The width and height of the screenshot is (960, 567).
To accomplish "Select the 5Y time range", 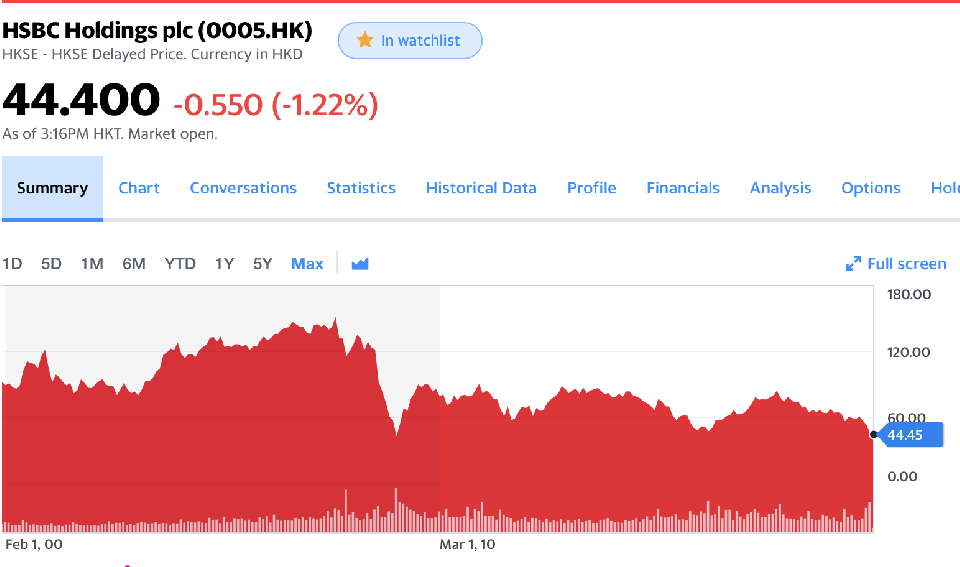I will click(x=262, y=264).
